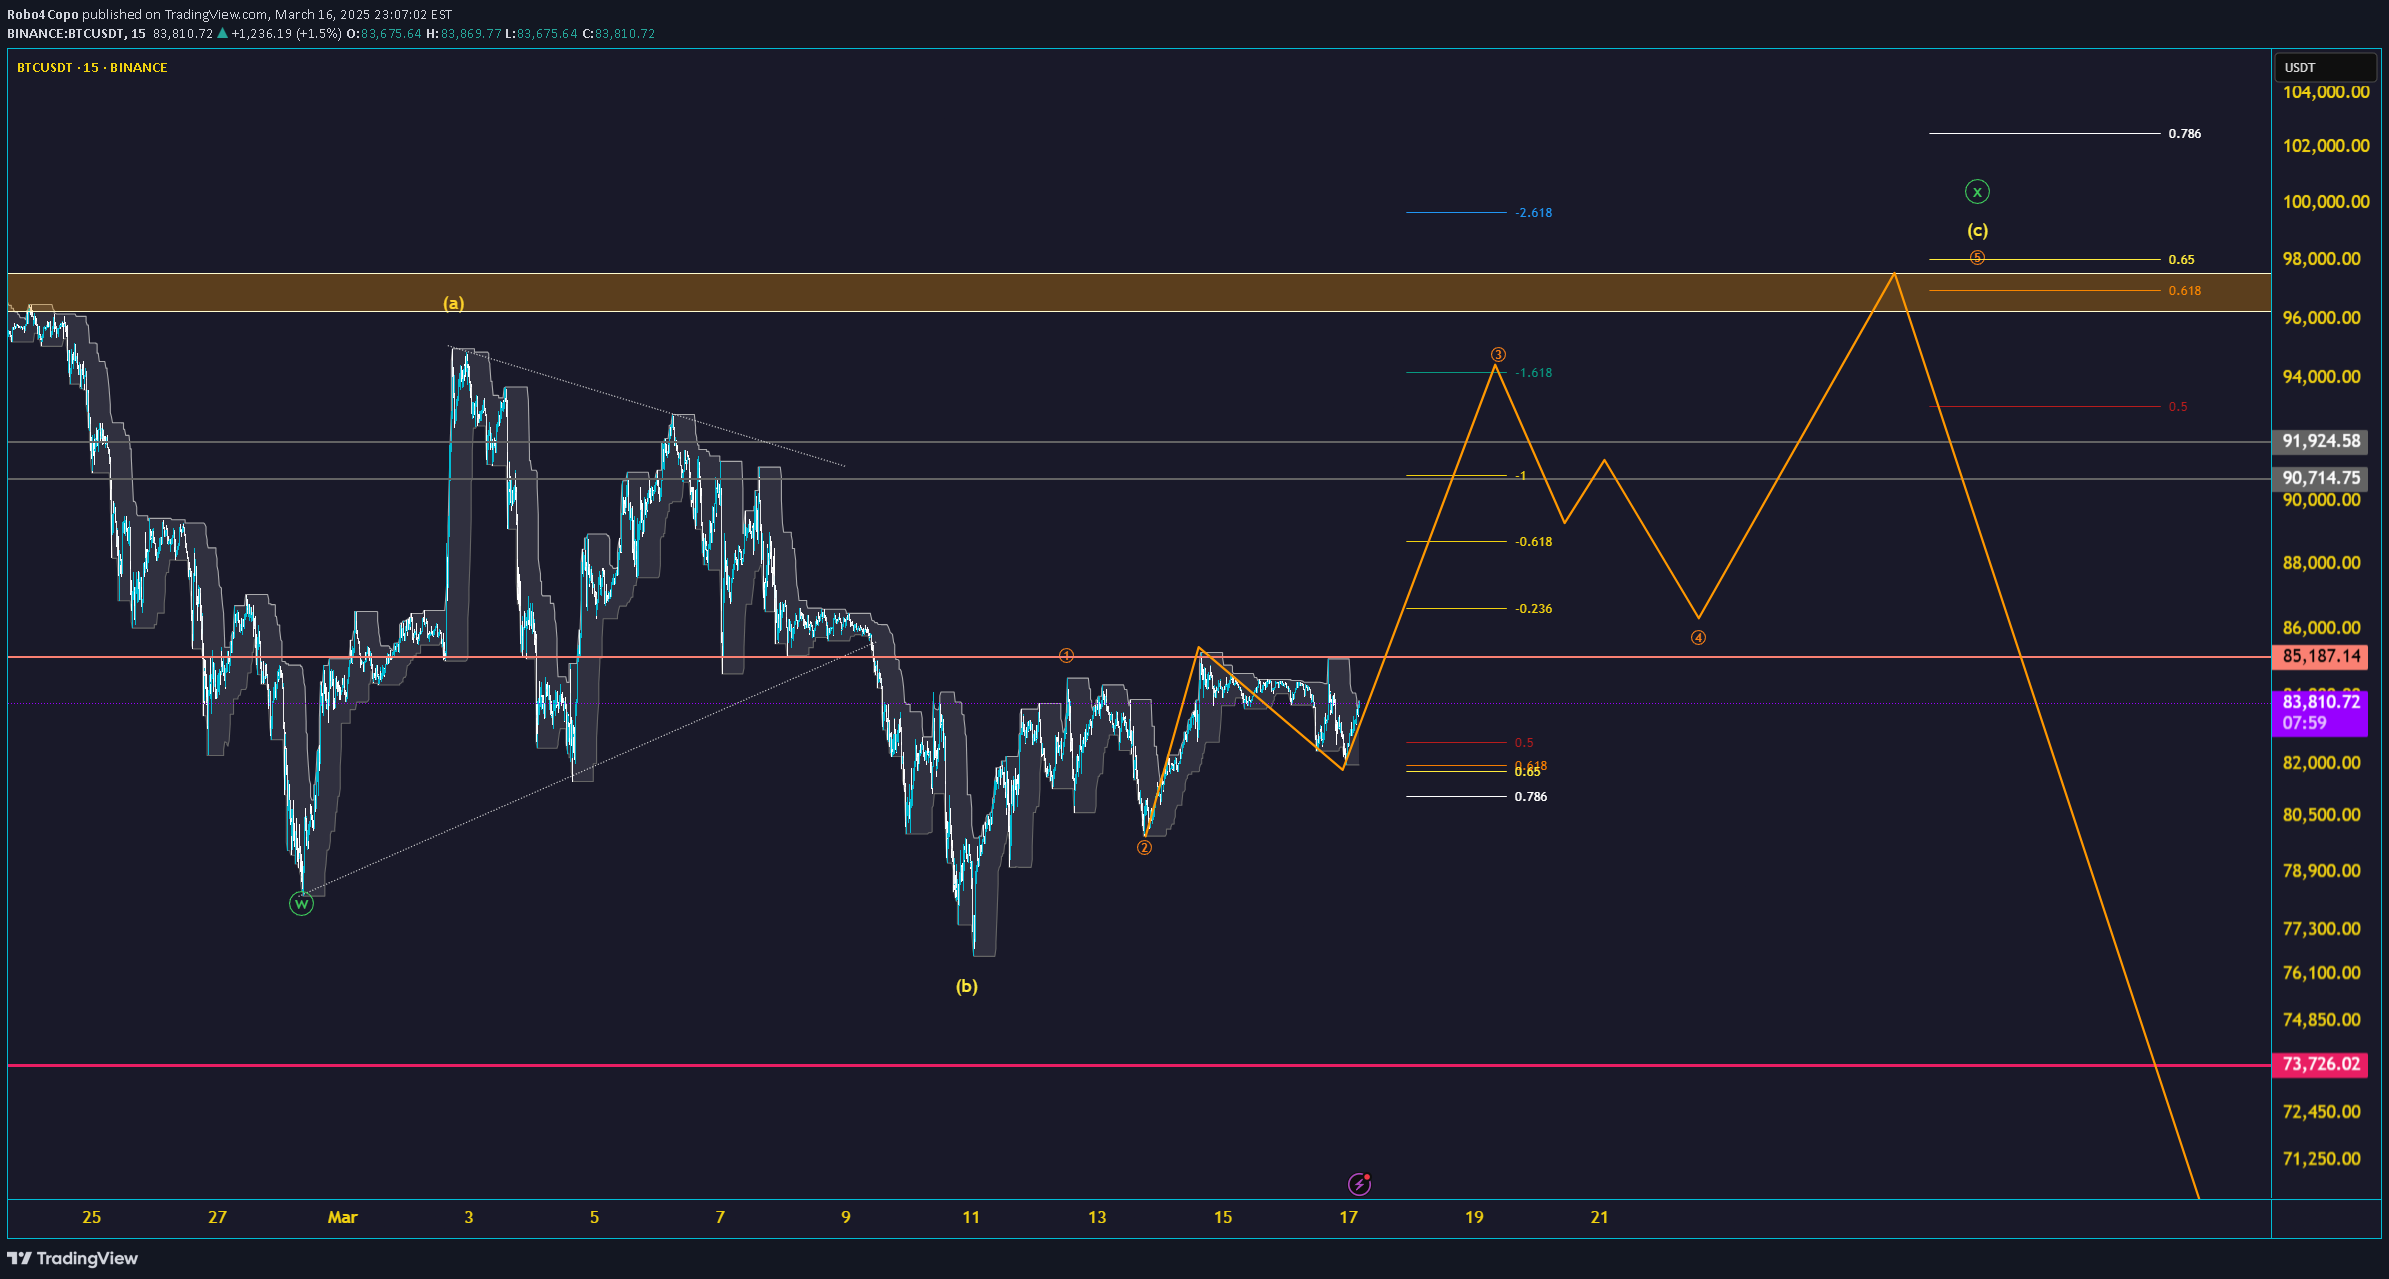Select the green circled X wave marker
This screenshot has height=1279, width=2389.
point(1977,192)
